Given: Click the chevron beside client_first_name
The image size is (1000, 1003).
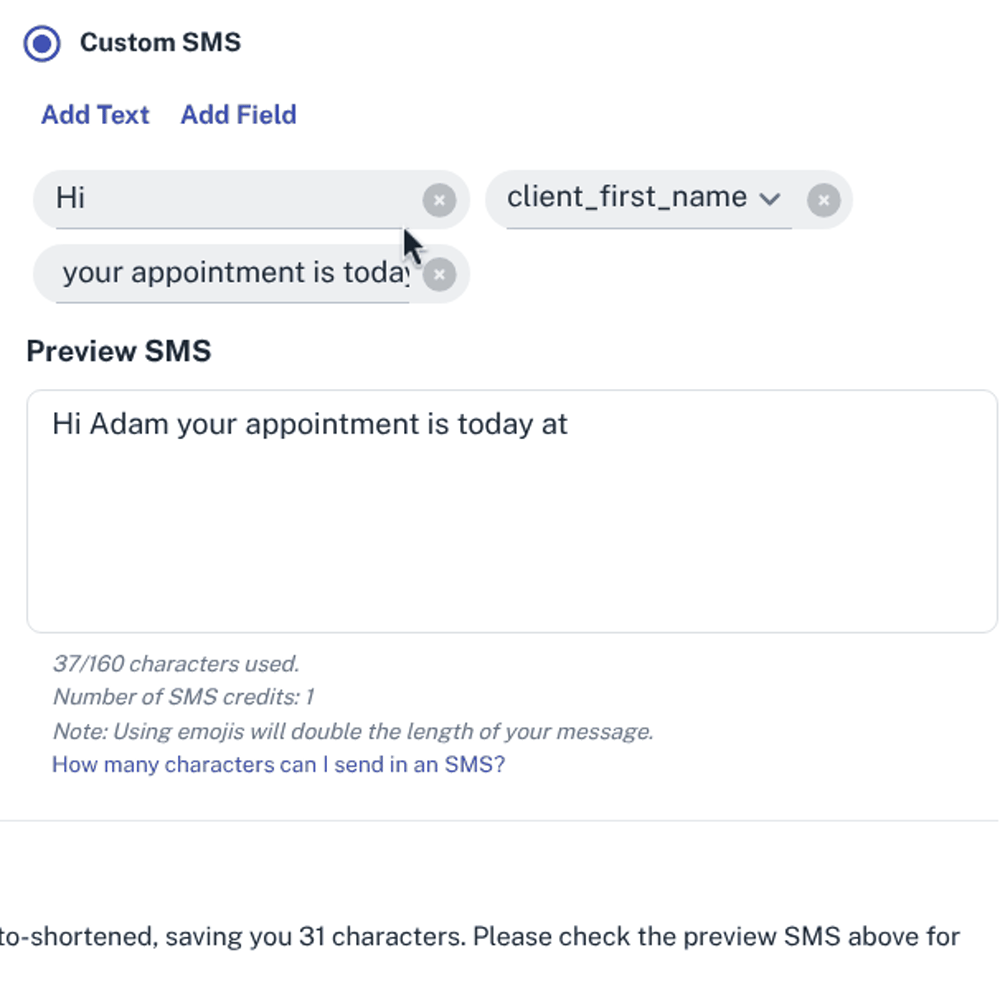Looking at the screenshot, I should point(769,199).
